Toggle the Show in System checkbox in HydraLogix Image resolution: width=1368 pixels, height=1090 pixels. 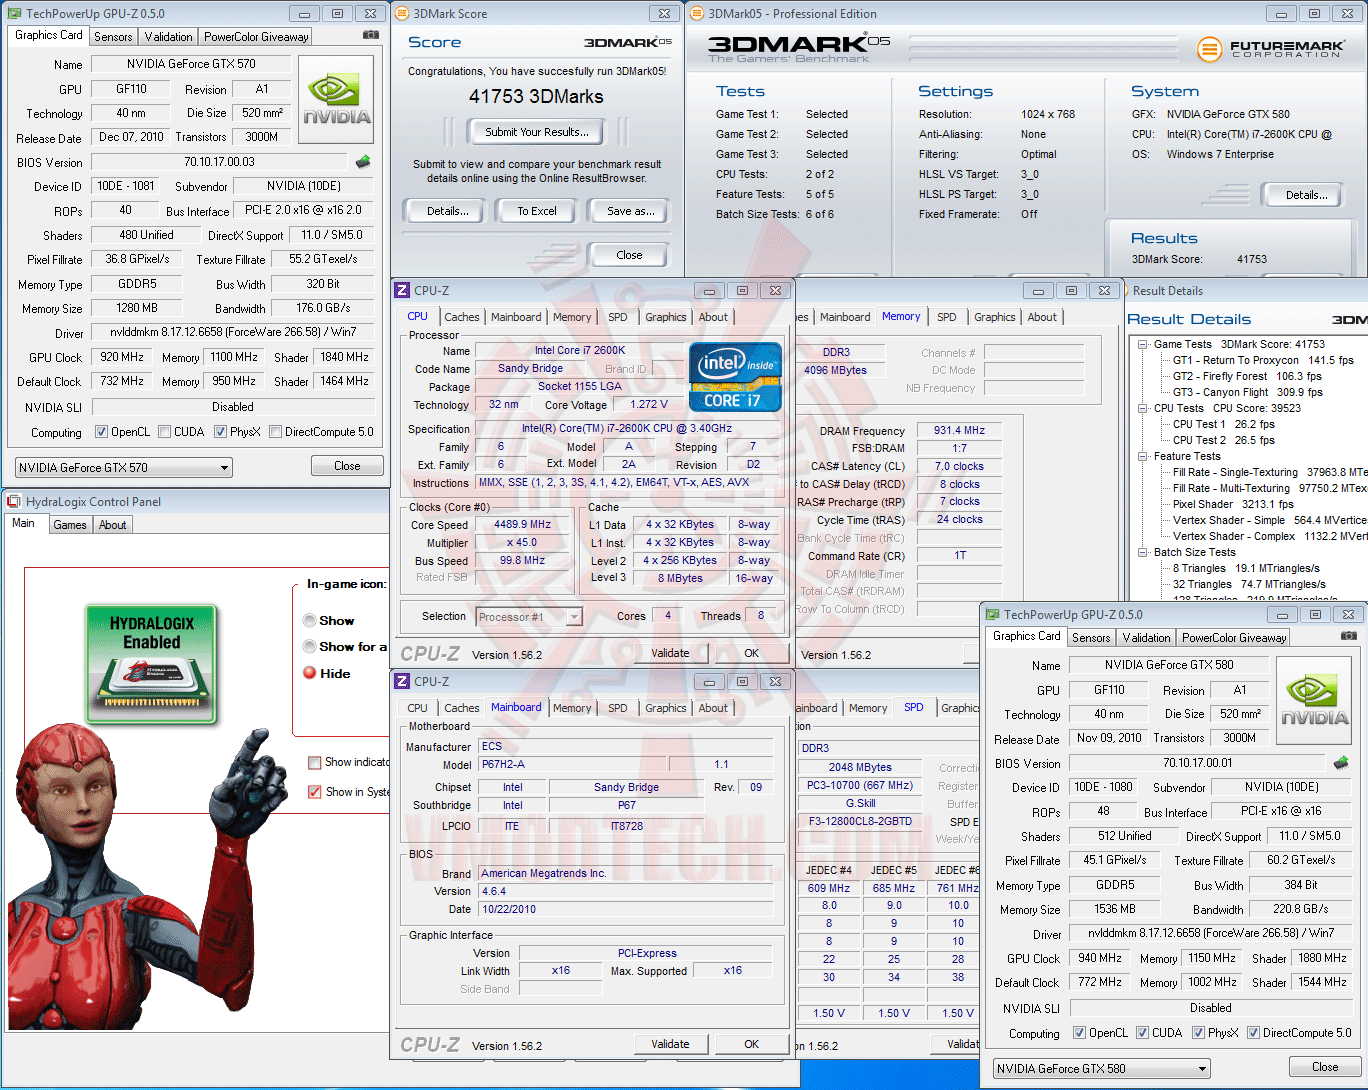click(x=315, y=792)
